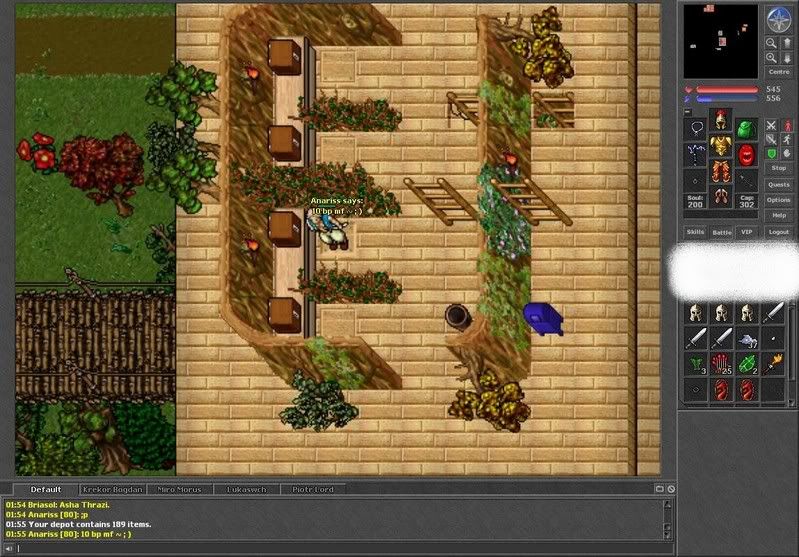Open the VIP list button
The image size is (799, 557).
(x=747, y=232)
